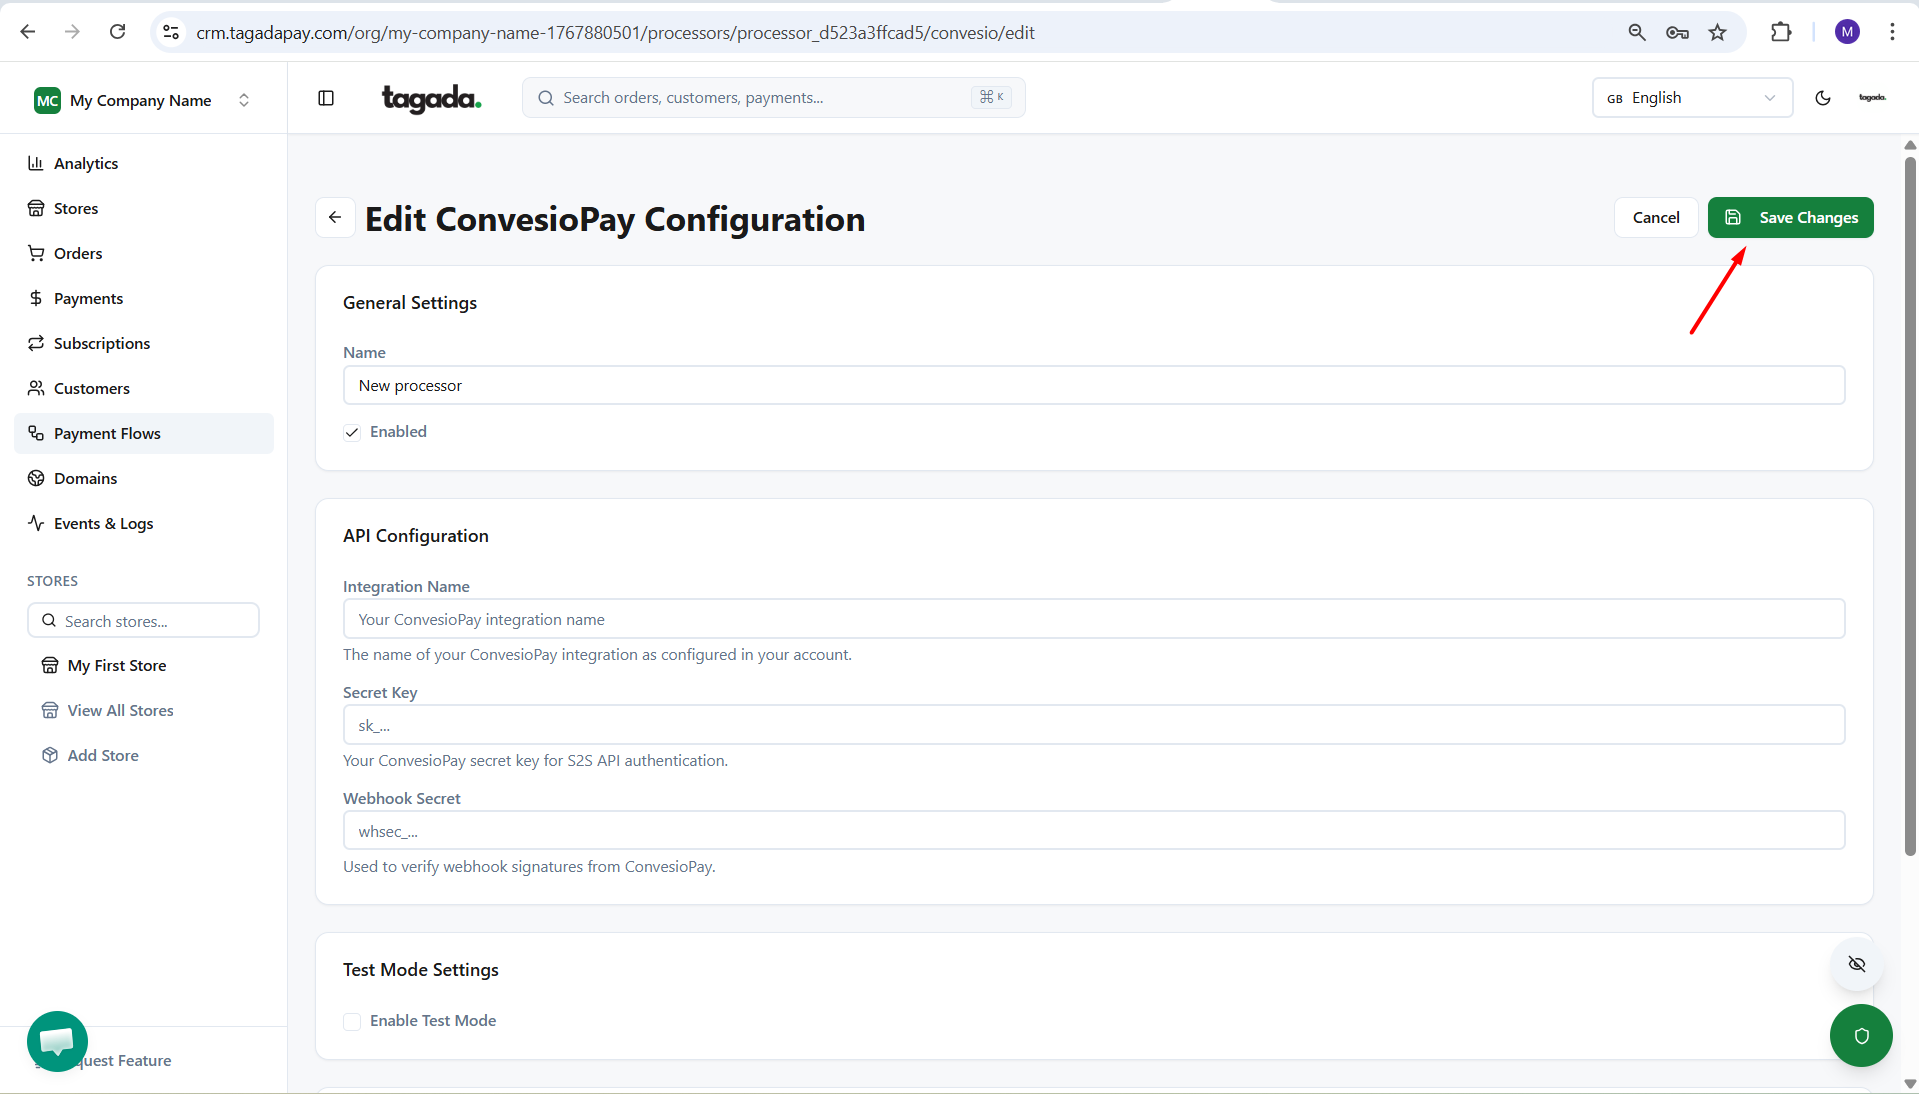
Task: Click the back arrow beside the page title
Action: click(x=335, y=218)
